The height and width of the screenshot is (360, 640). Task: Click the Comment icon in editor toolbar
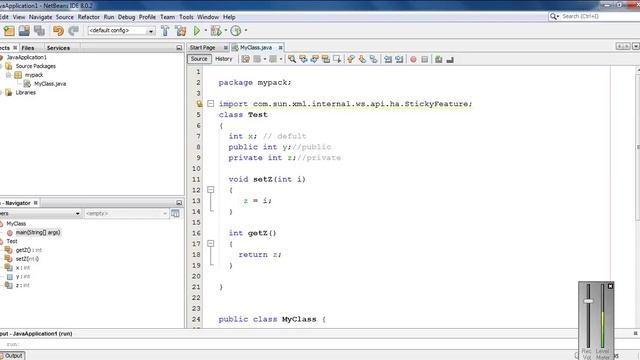(439, 59)
